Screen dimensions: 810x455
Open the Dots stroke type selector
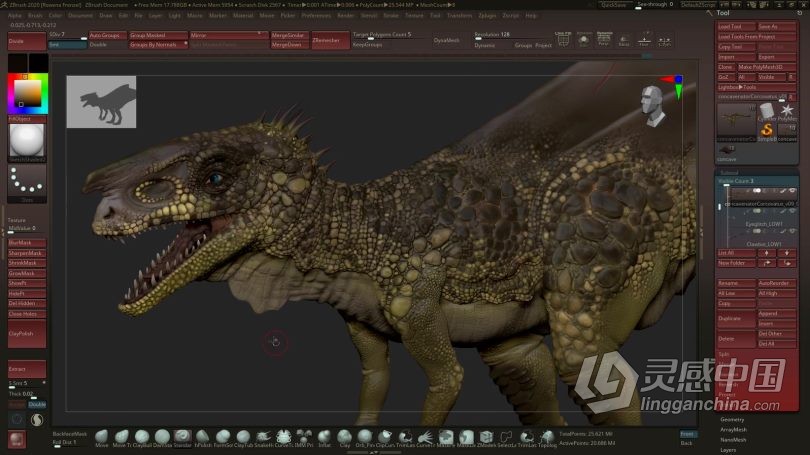[27, 183]
